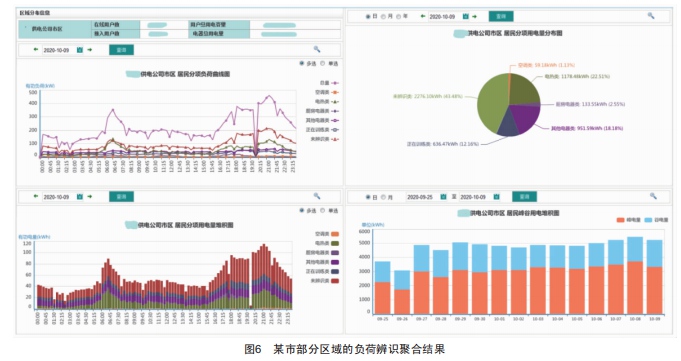Click magnifier icon in pie chart panel toolbar
Image resolution: width=681 pixels, height=361 pixels.
tap(651, 16)
